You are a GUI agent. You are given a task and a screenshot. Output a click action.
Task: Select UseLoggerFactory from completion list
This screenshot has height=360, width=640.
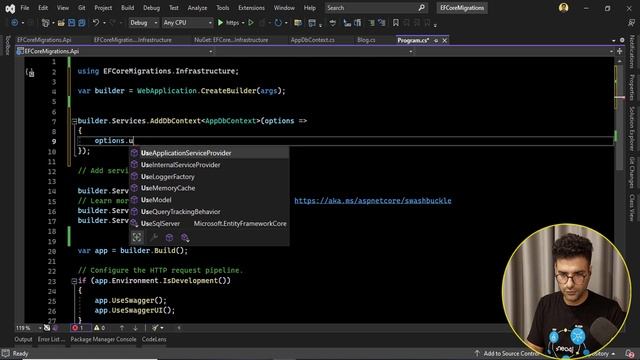[209, 177]
